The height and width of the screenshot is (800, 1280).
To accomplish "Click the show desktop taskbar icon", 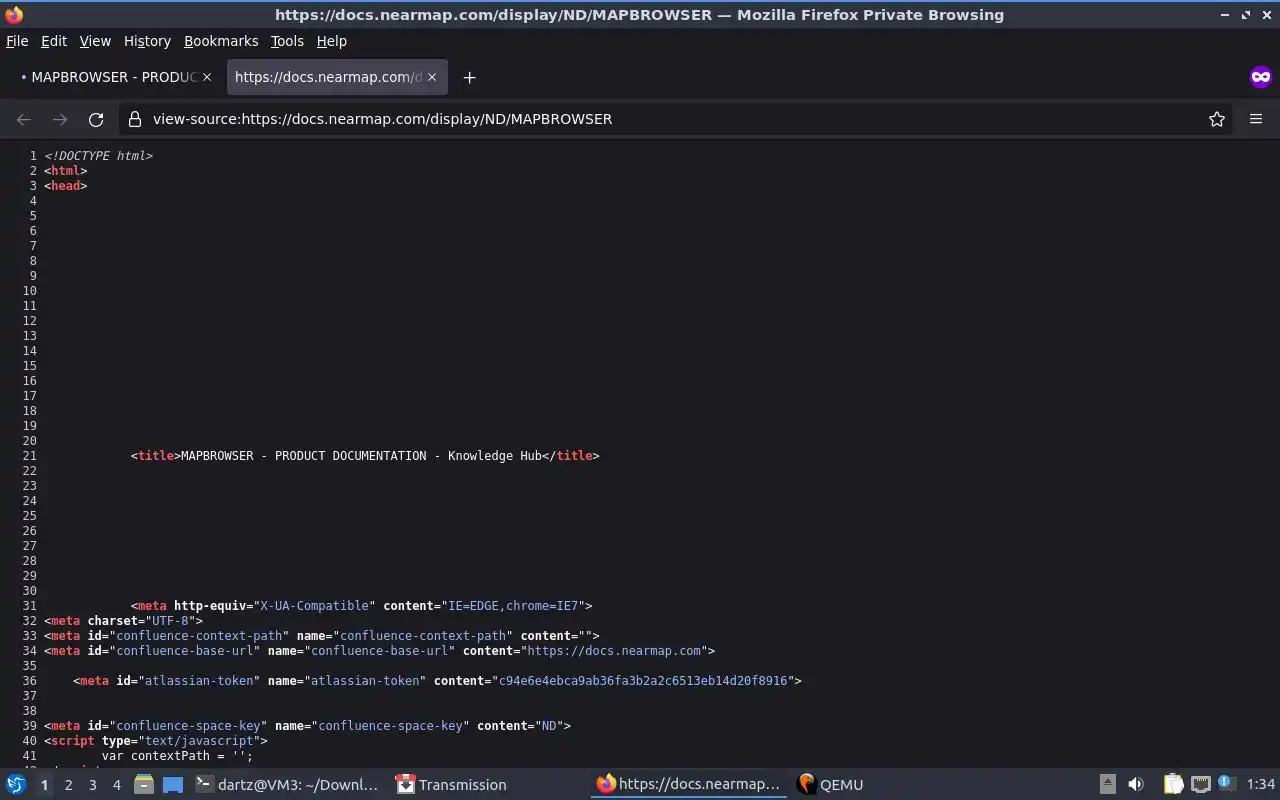I will 173,785.
